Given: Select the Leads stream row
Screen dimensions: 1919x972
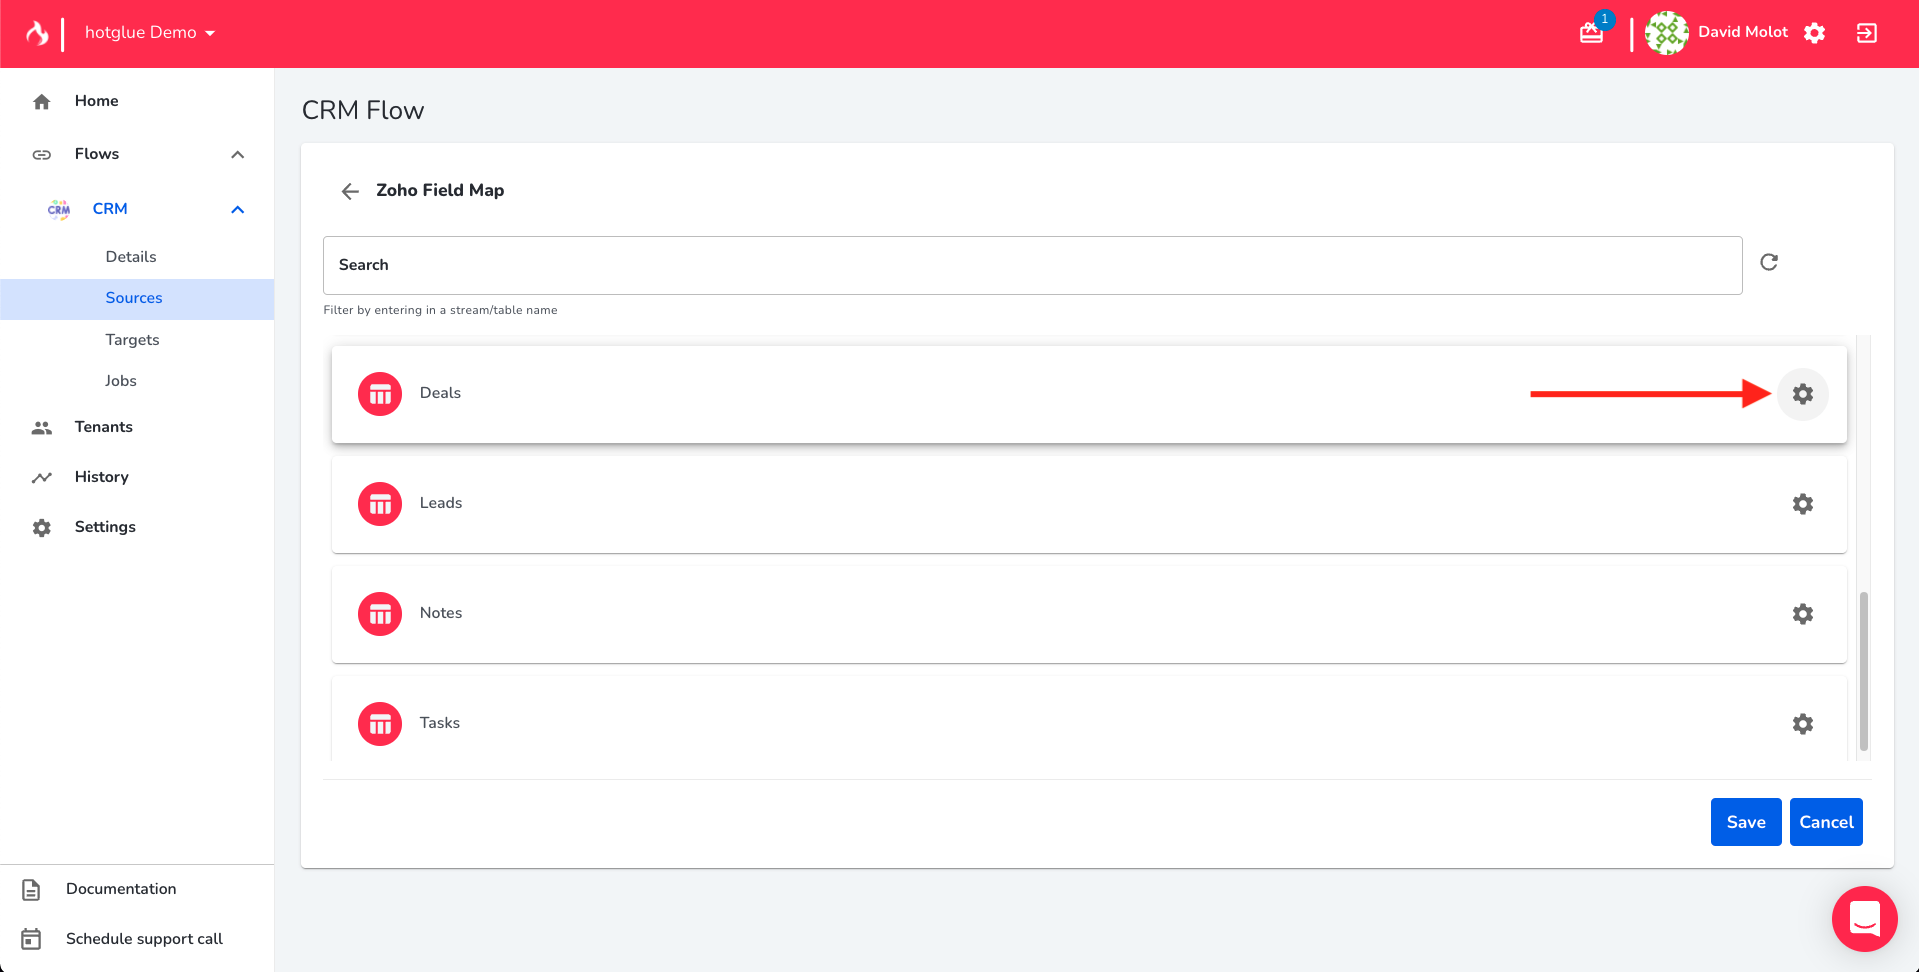Looking at the screenshot, I should click(x=1089, y=504).
